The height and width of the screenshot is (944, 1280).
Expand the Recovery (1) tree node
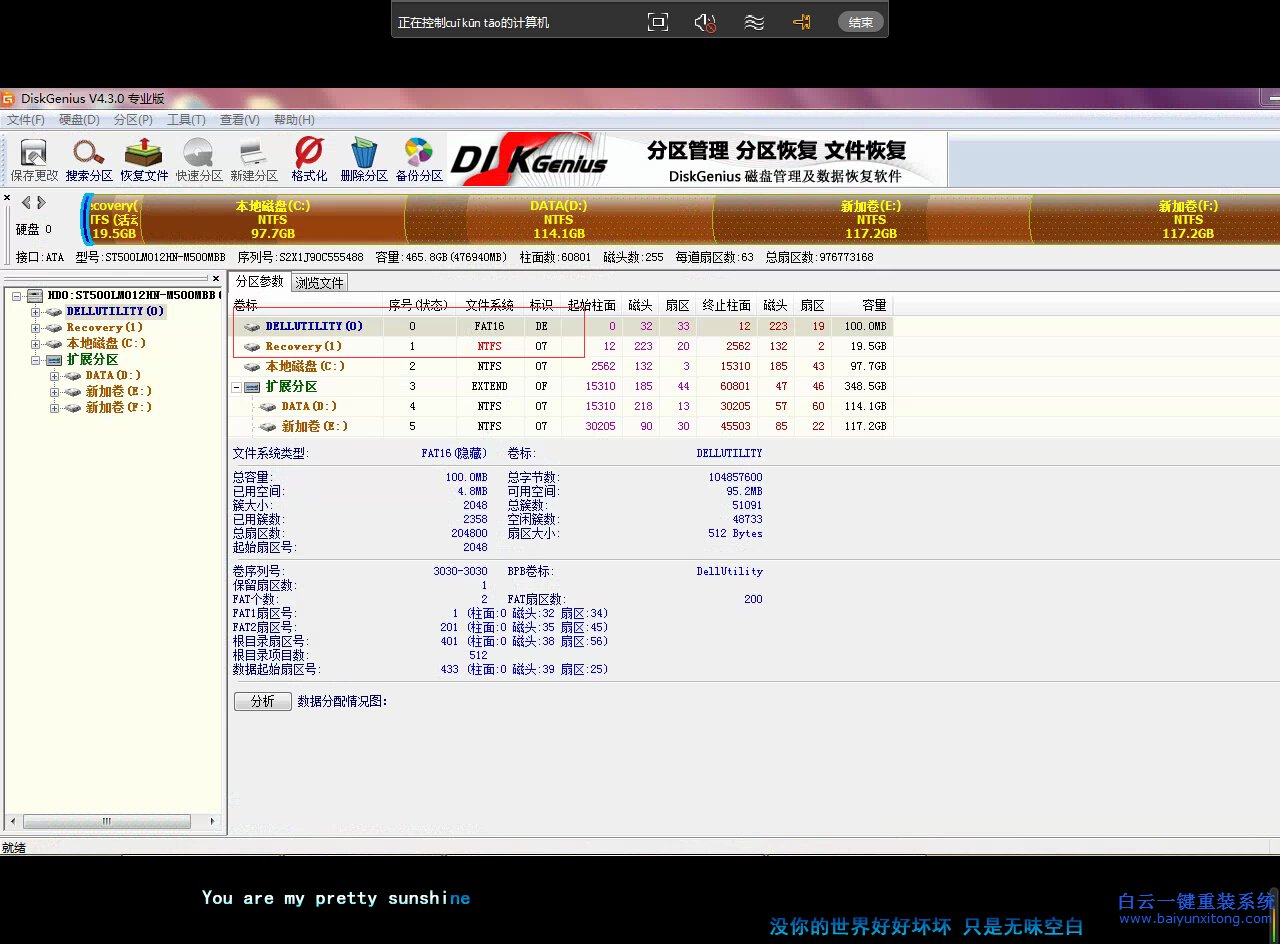[x=34, y=327]
